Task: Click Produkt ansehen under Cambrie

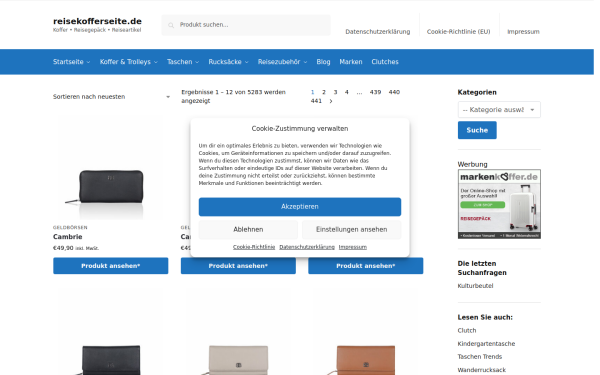Action: coord(111,266)
